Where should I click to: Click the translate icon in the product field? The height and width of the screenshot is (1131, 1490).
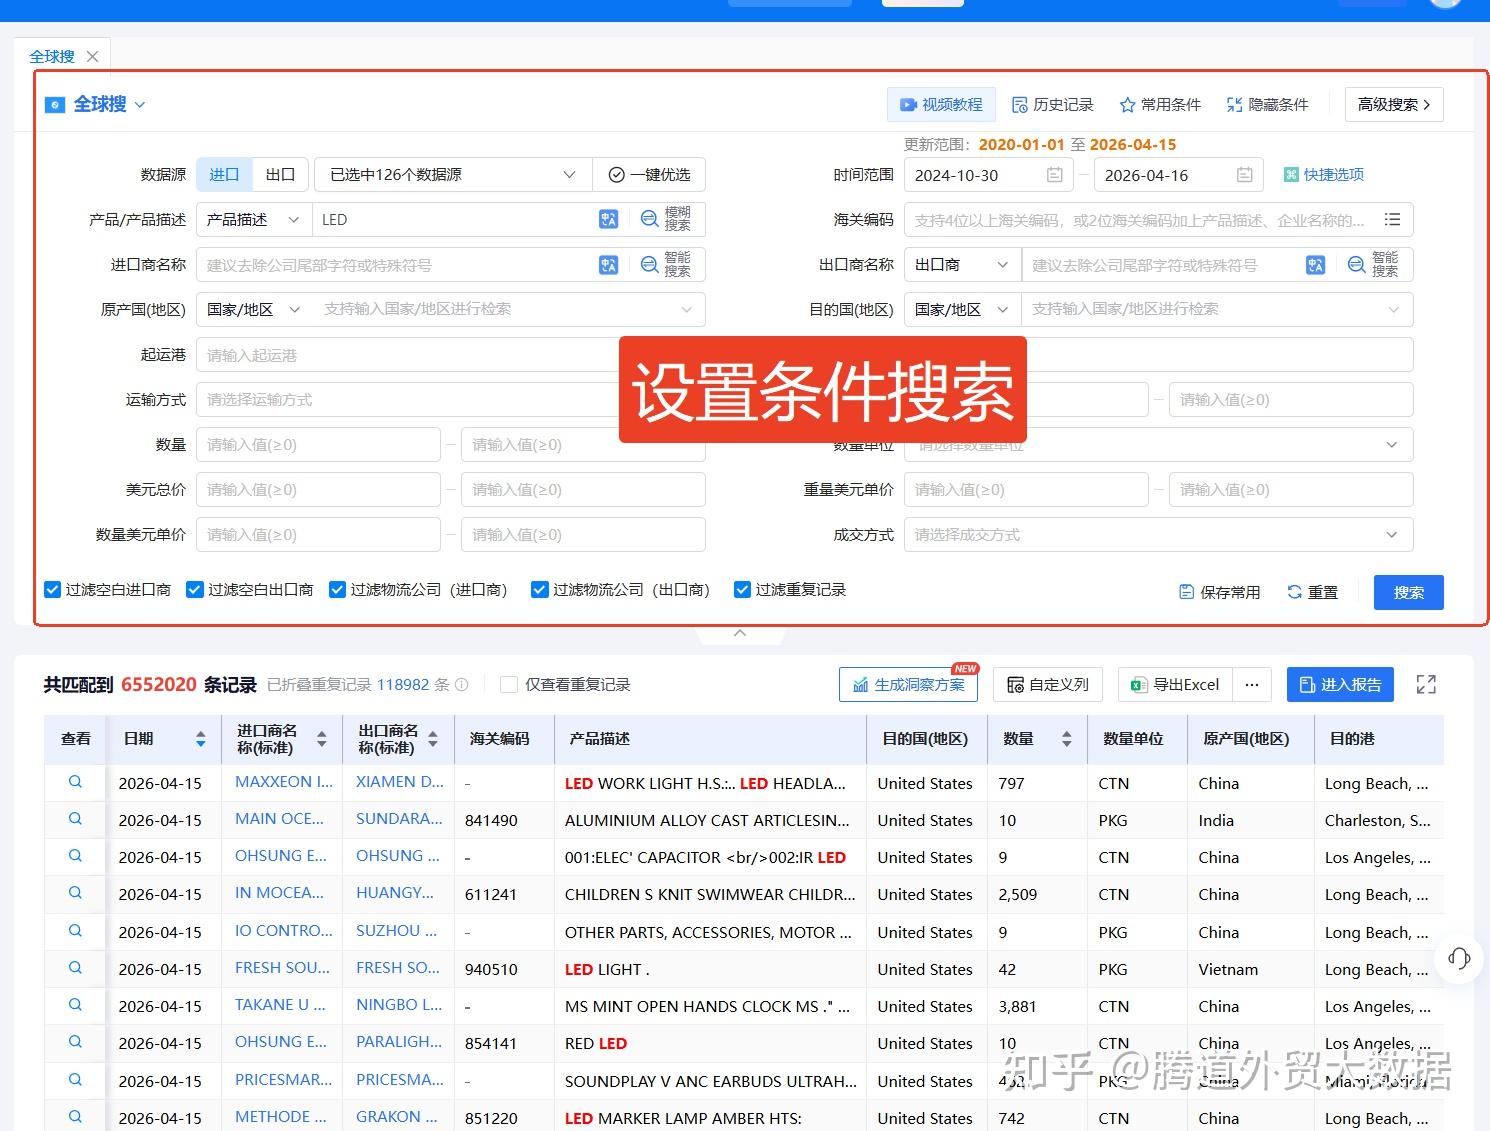[x=608, y=220]
